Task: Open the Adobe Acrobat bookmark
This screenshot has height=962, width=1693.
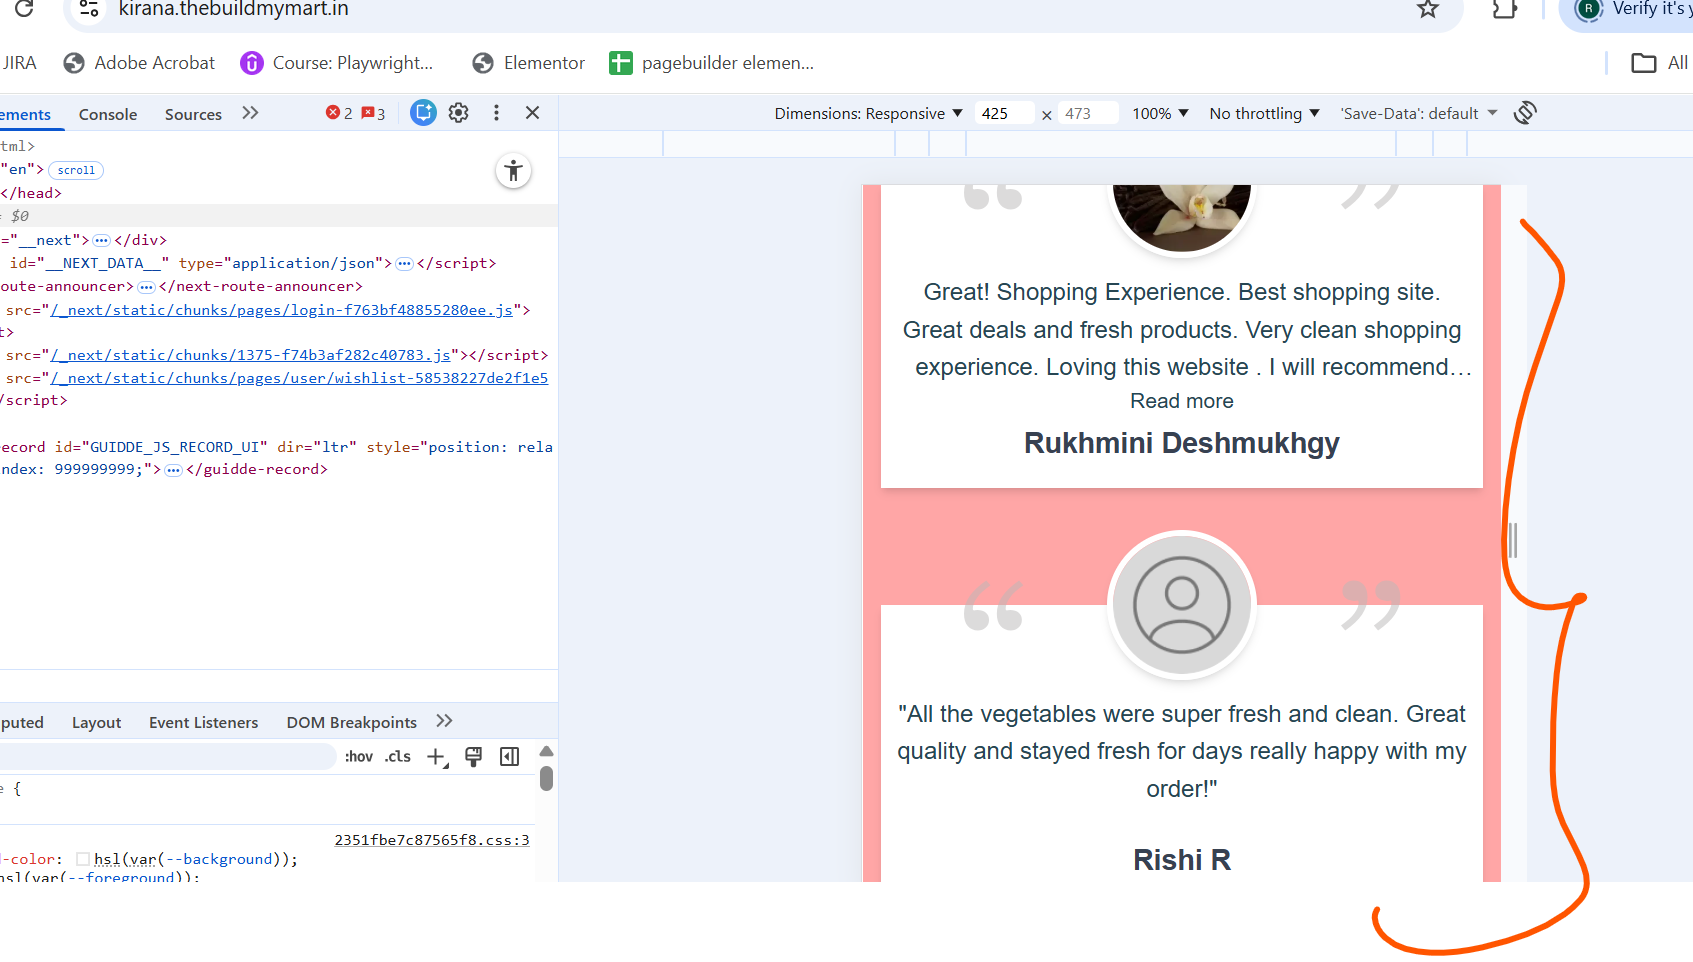Action: [x=139, y=63]
